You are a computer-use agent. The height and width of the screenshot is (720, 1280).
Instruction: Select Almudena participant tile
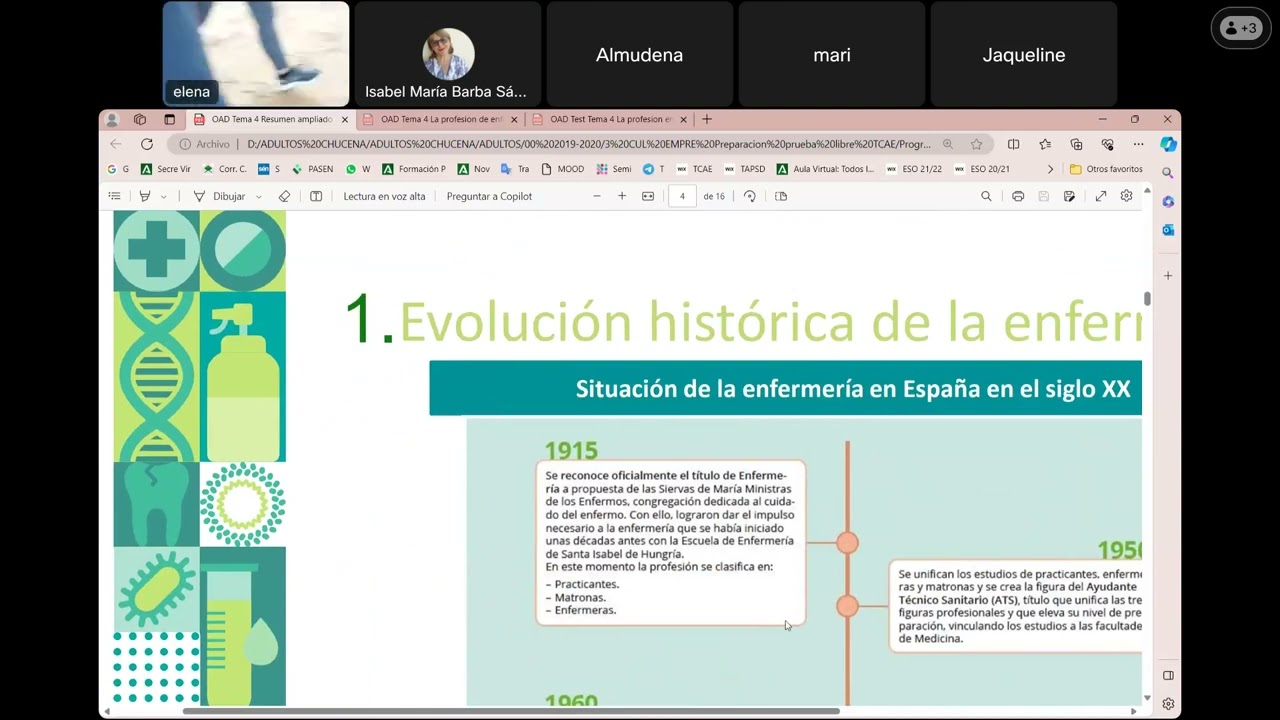(639, 54)
